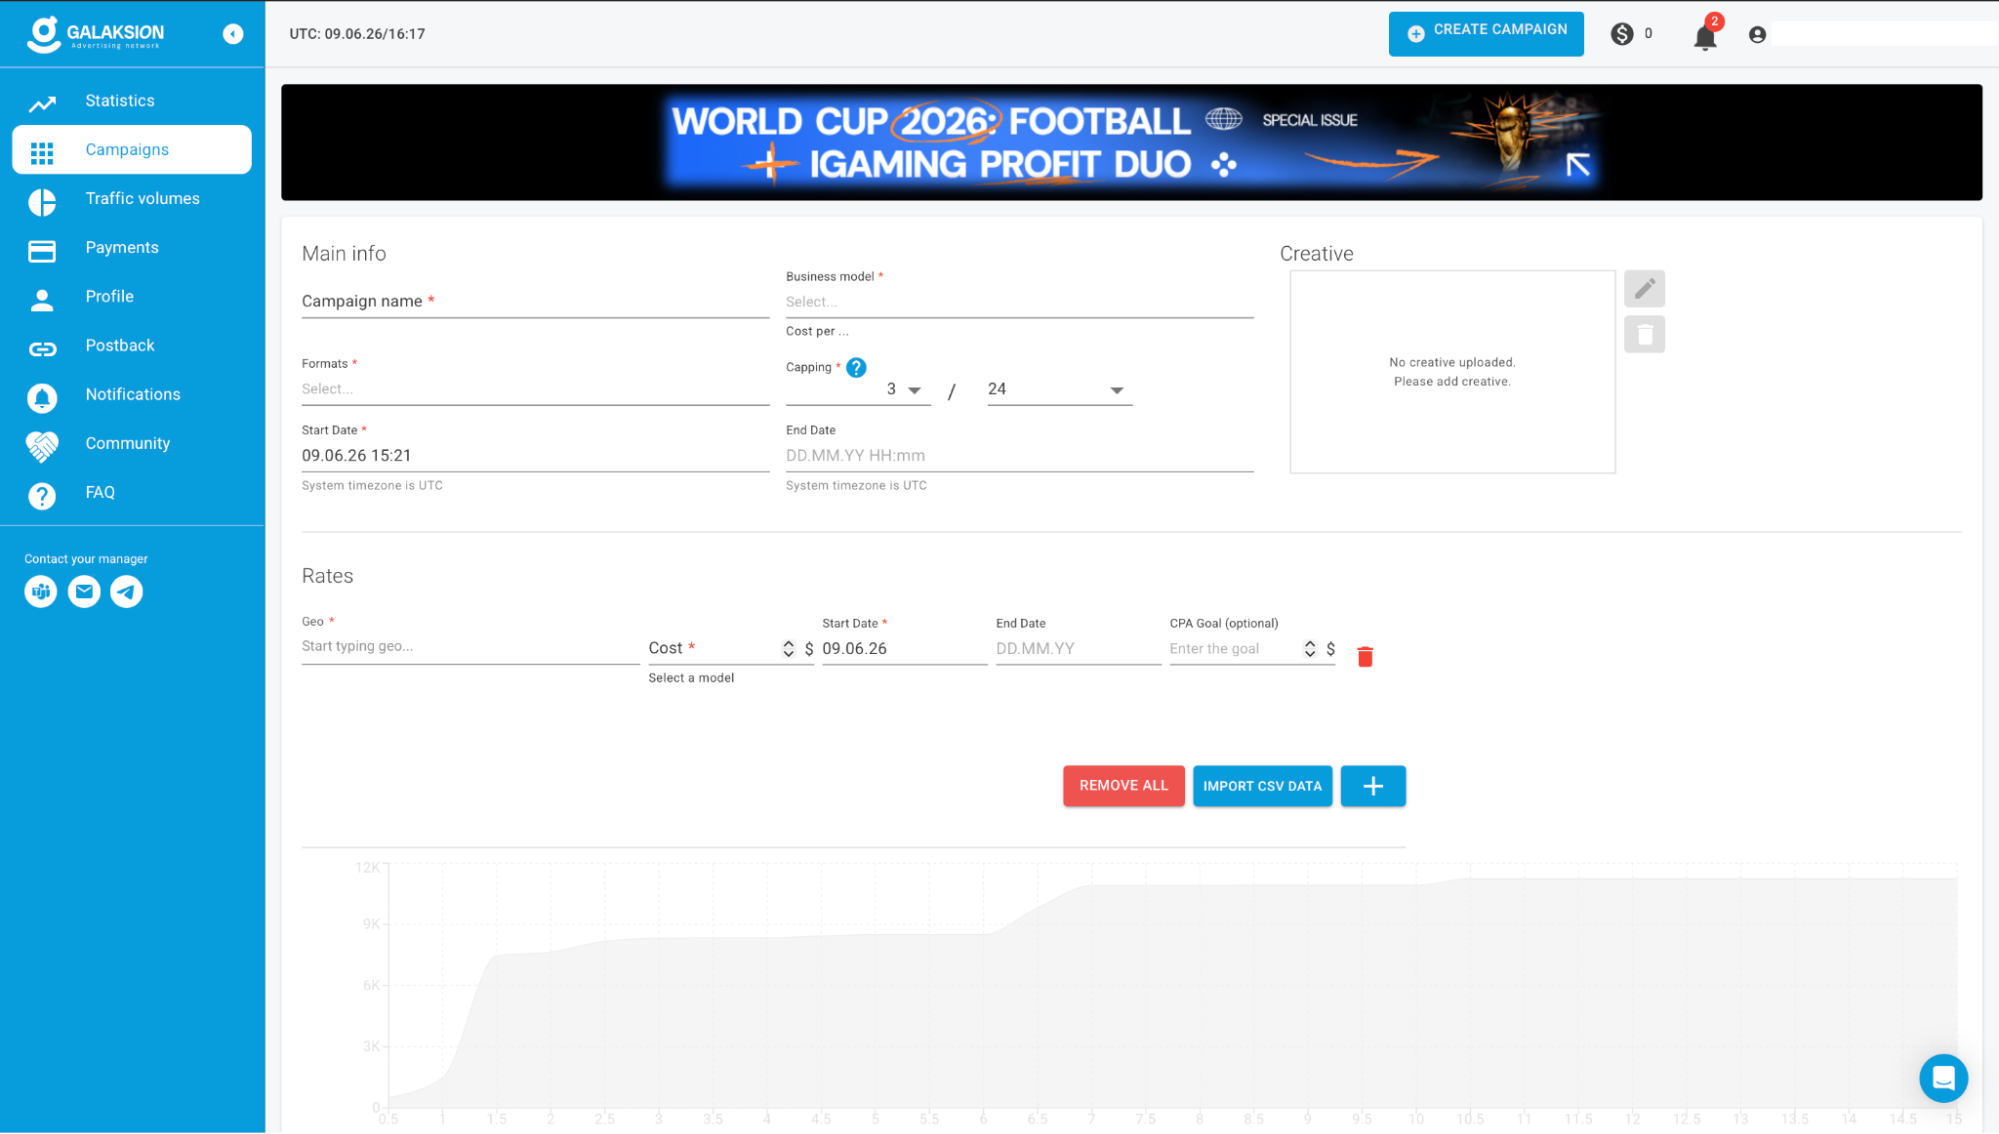The image size is (1999, 1134).
Task: Click the Profile person icon
Action: (x=42, y=298)
